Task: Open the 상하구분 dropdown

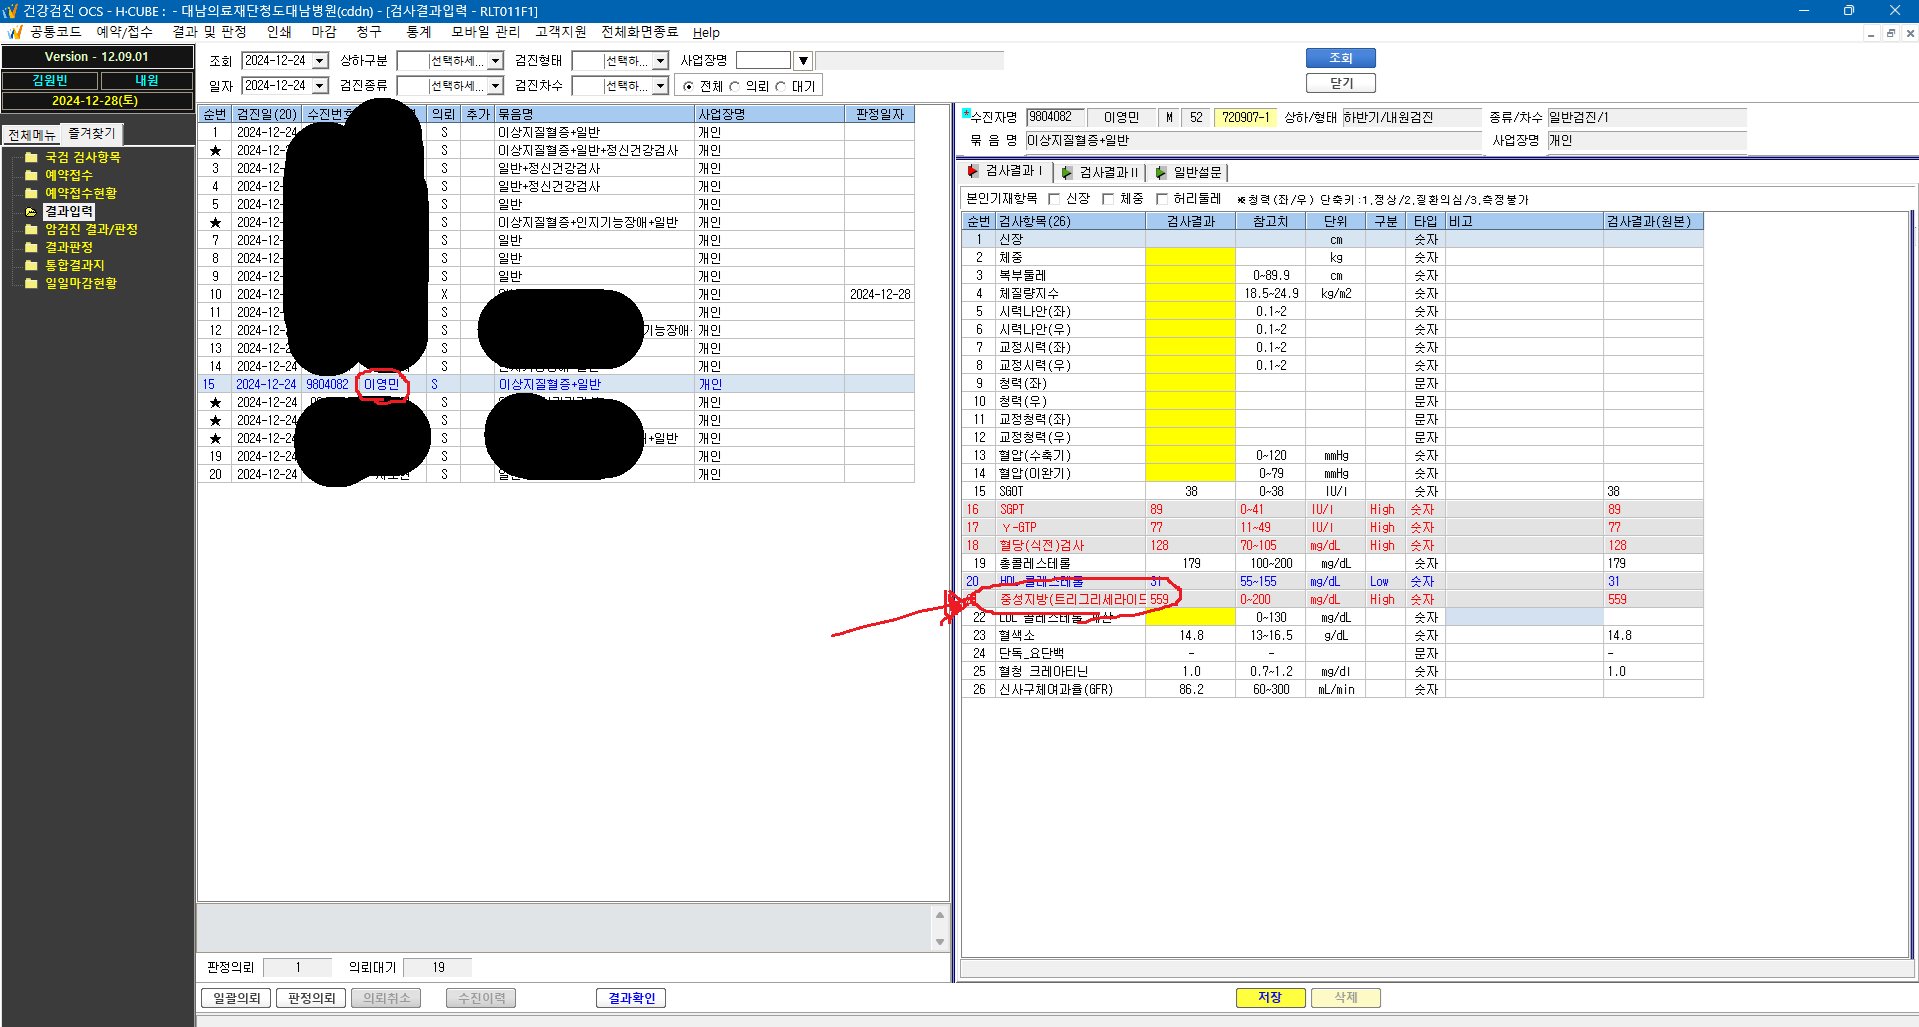Action: click(495, 61)
